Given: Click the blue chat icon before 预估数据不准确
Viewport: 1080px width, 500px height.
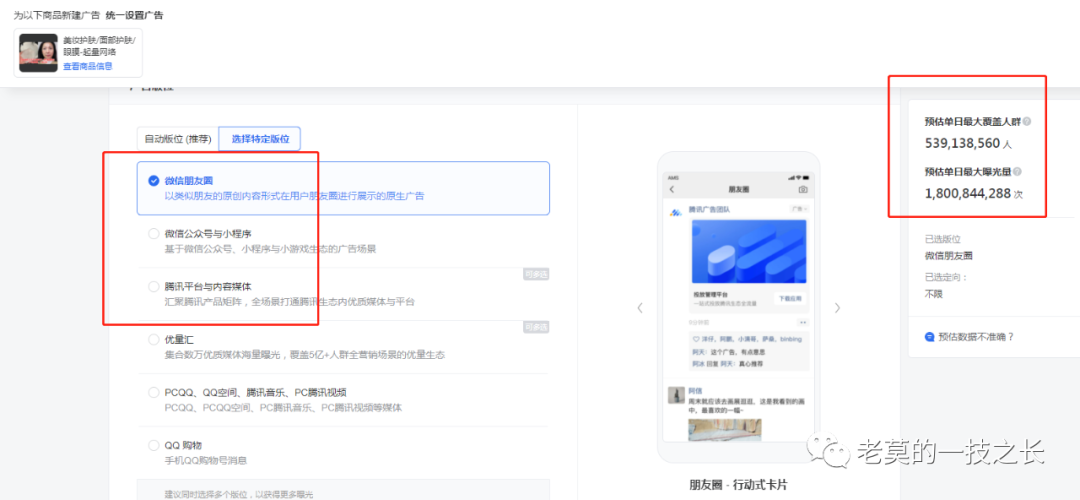Looking at the screenshot, I should (930, 337).
